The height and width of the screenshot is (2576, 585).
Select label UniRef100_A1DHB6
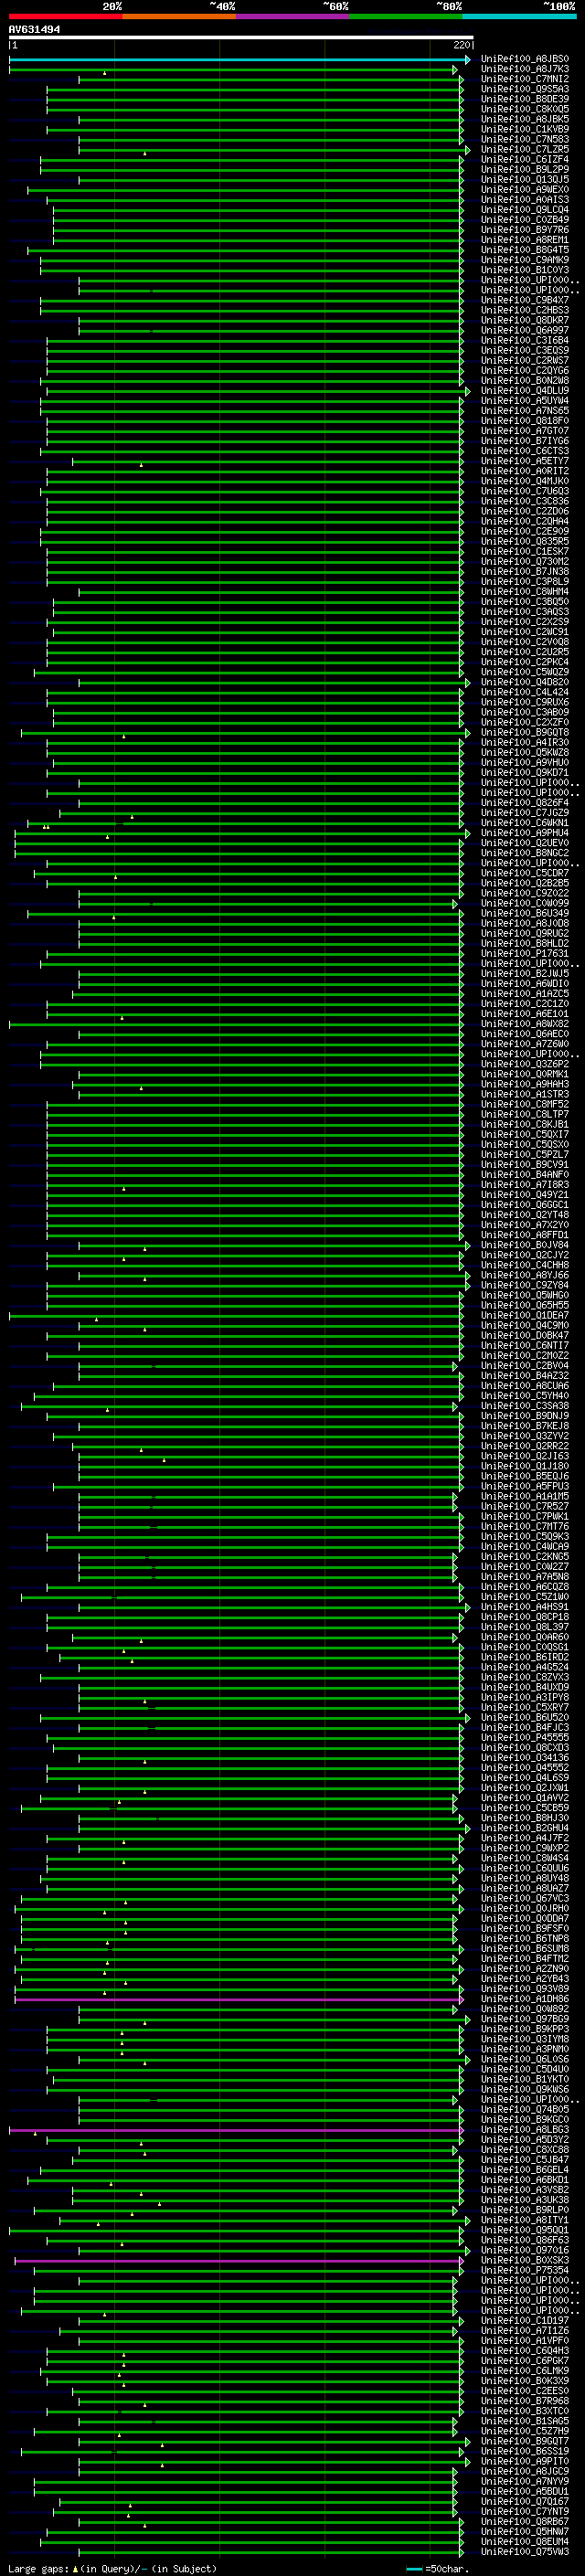click(525, 1999)
